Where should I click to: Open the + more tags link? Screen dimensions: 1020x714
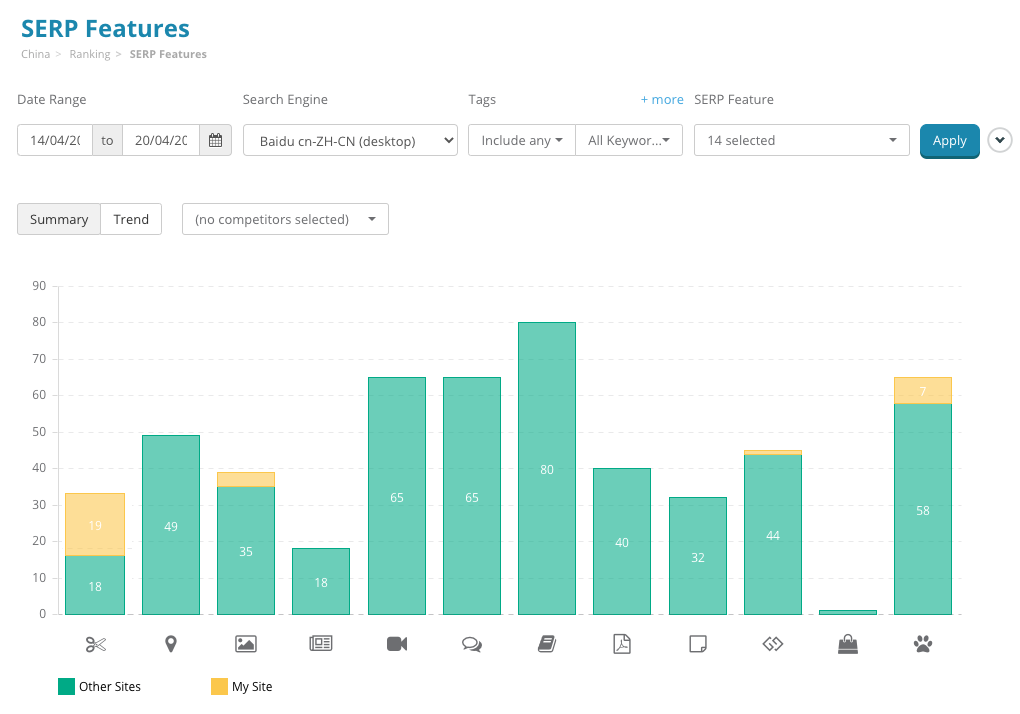[662, 99]
